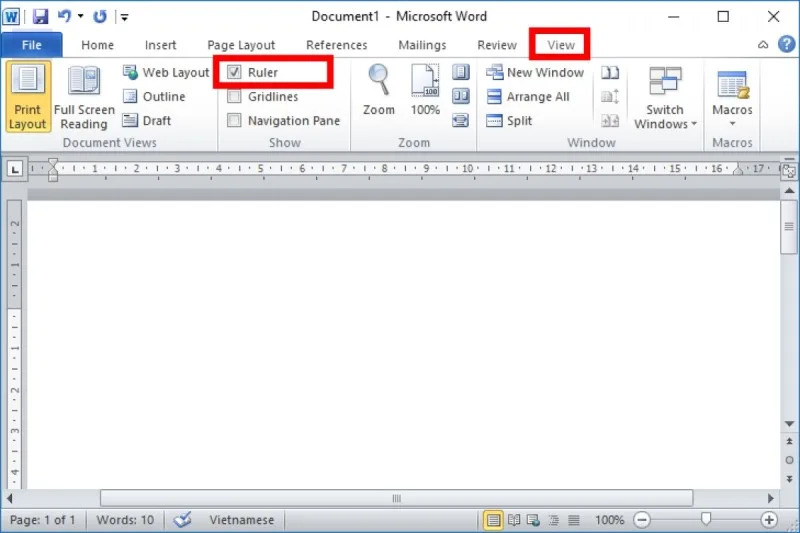Click the proofing check icon in status bar
The height and width of the screenshot is (533, 800).
pos(182,520)
